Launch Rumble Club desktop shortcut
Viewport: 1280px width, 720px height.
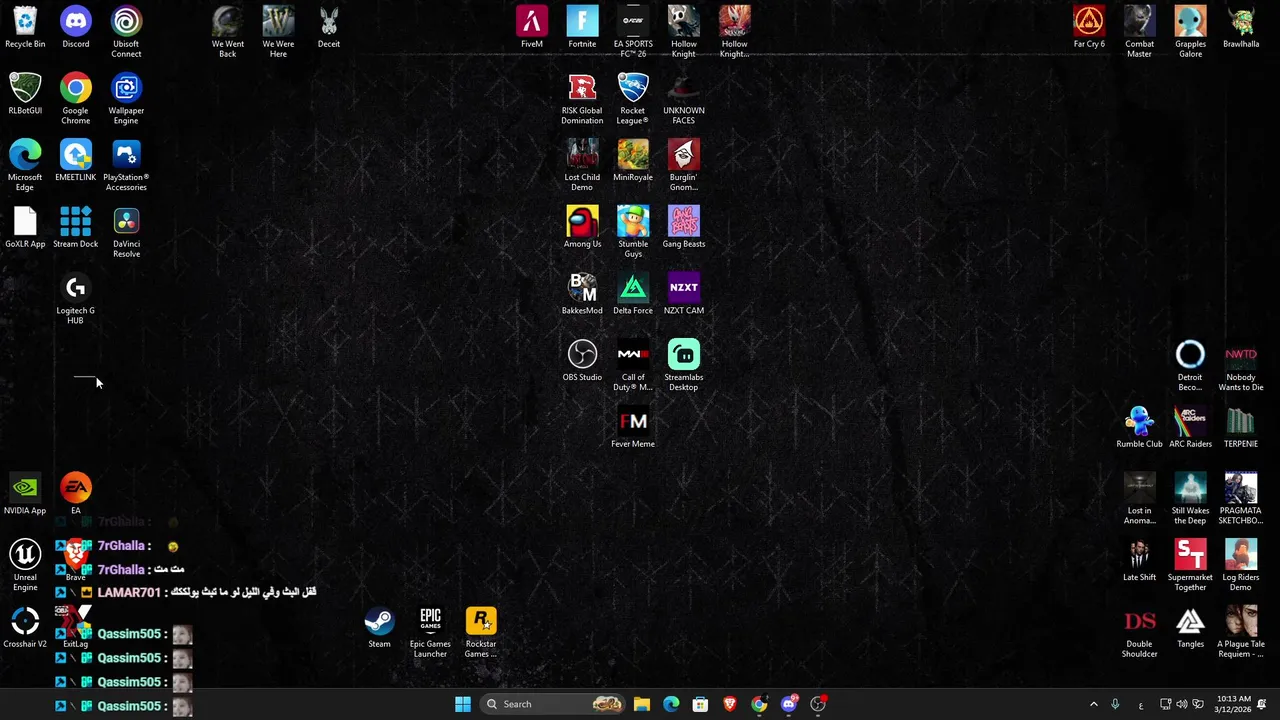(x=1140, y=428)
